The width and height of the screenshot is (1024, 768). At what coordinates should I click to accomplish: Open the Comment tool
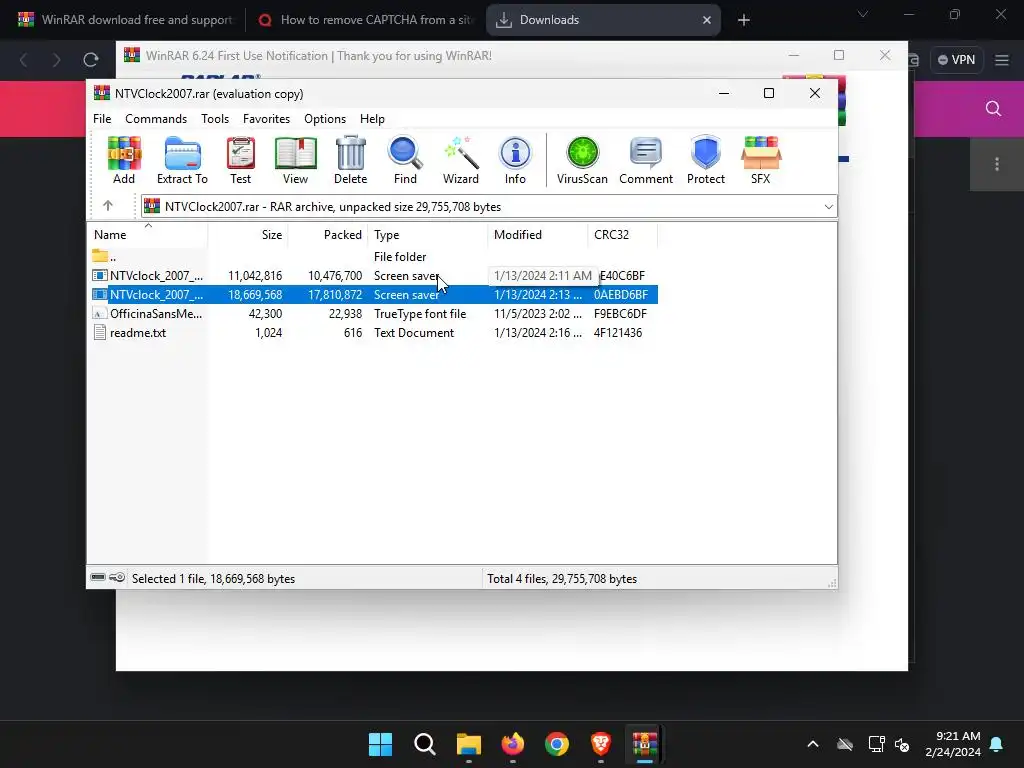click(x=646, y=160)
